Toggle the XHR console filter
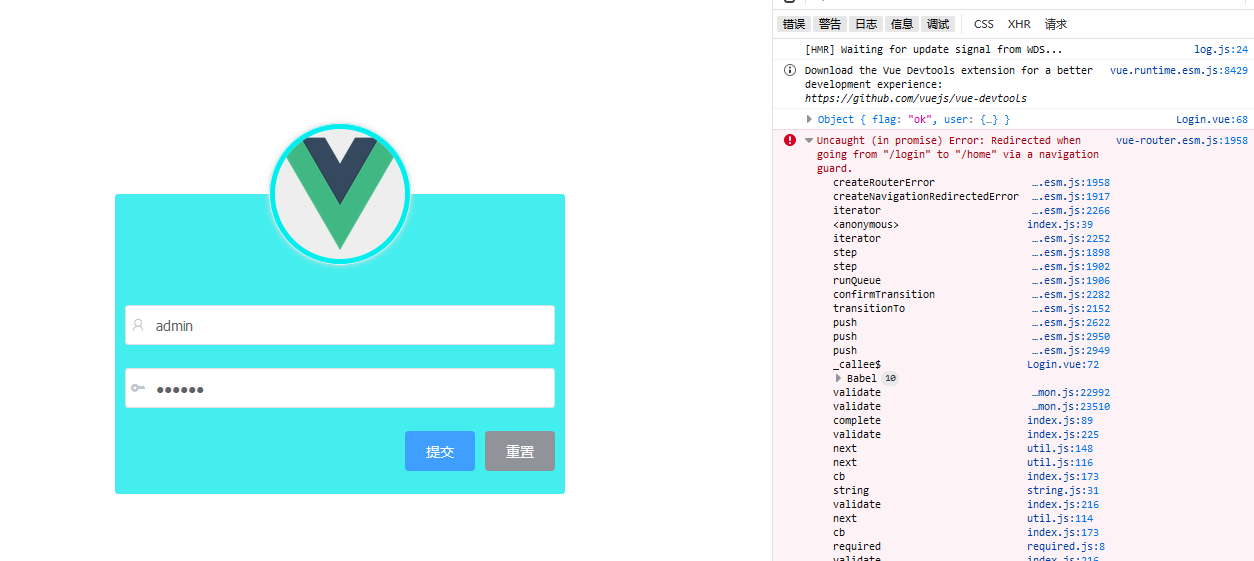This screenshot has width=1254, height=561. [1019, 24]
